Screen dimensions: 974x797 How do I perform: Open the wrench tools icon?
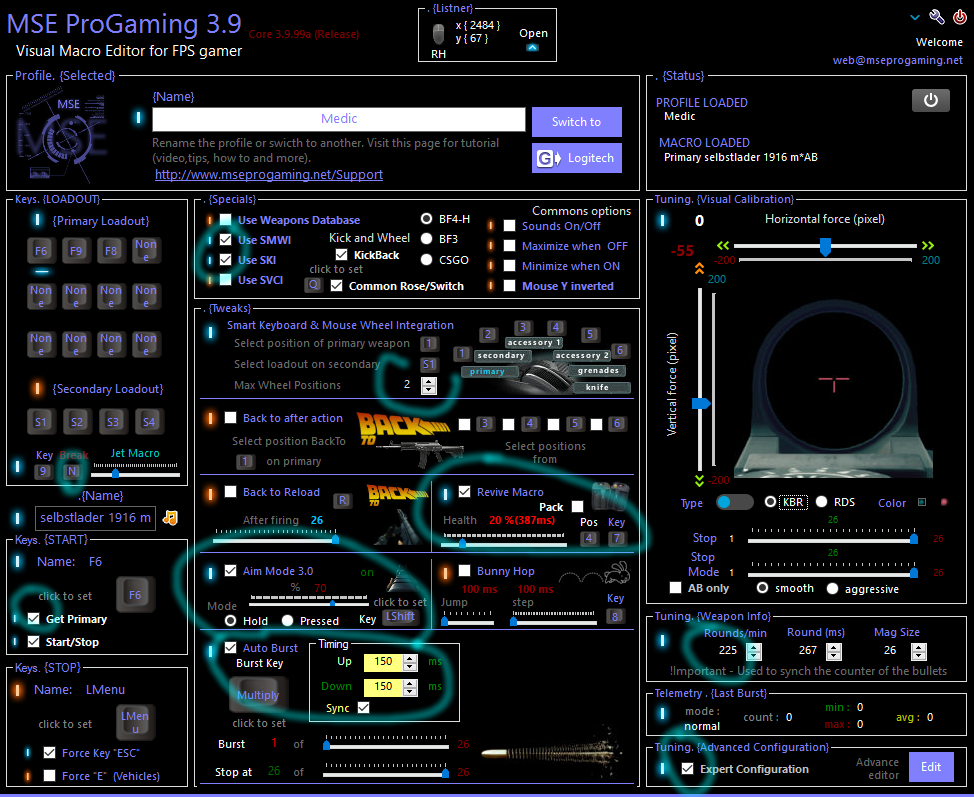[936, 17]
